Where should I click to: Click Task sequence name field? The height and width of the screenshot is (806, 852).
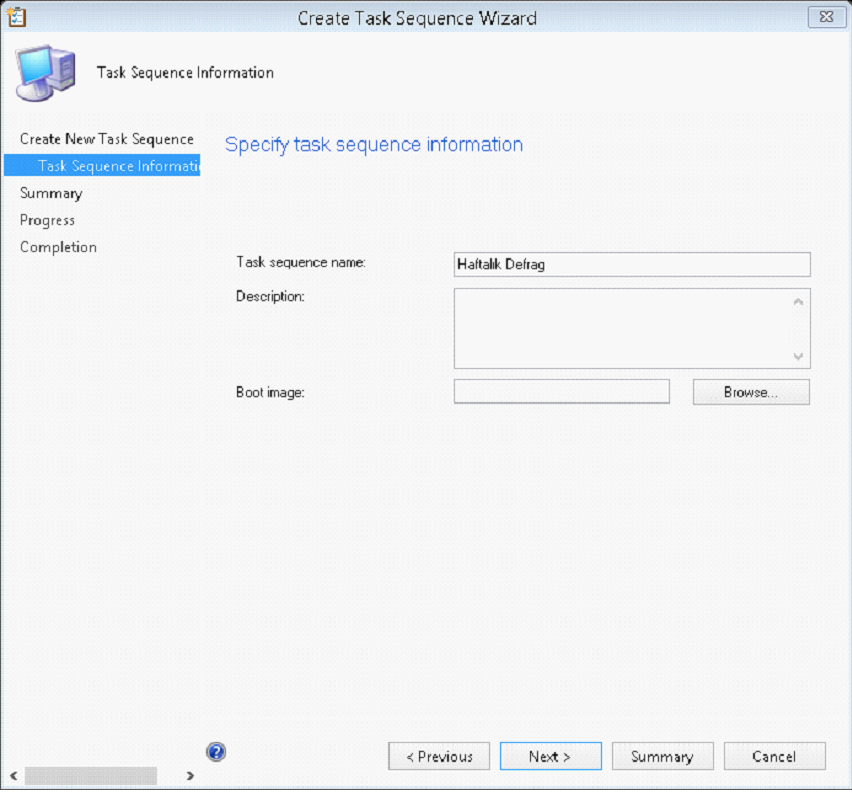pyautogui.click(x=632, y=264)
